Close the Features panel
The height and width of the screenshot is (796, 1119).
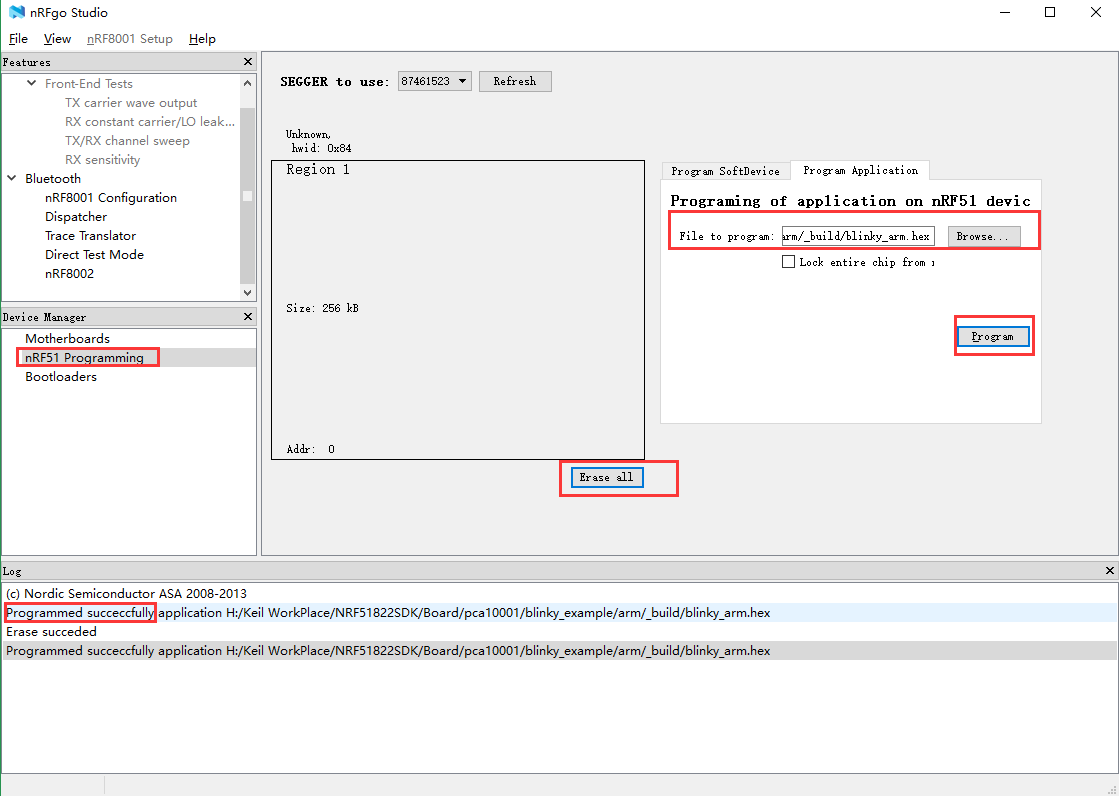(x=248, y=62)
